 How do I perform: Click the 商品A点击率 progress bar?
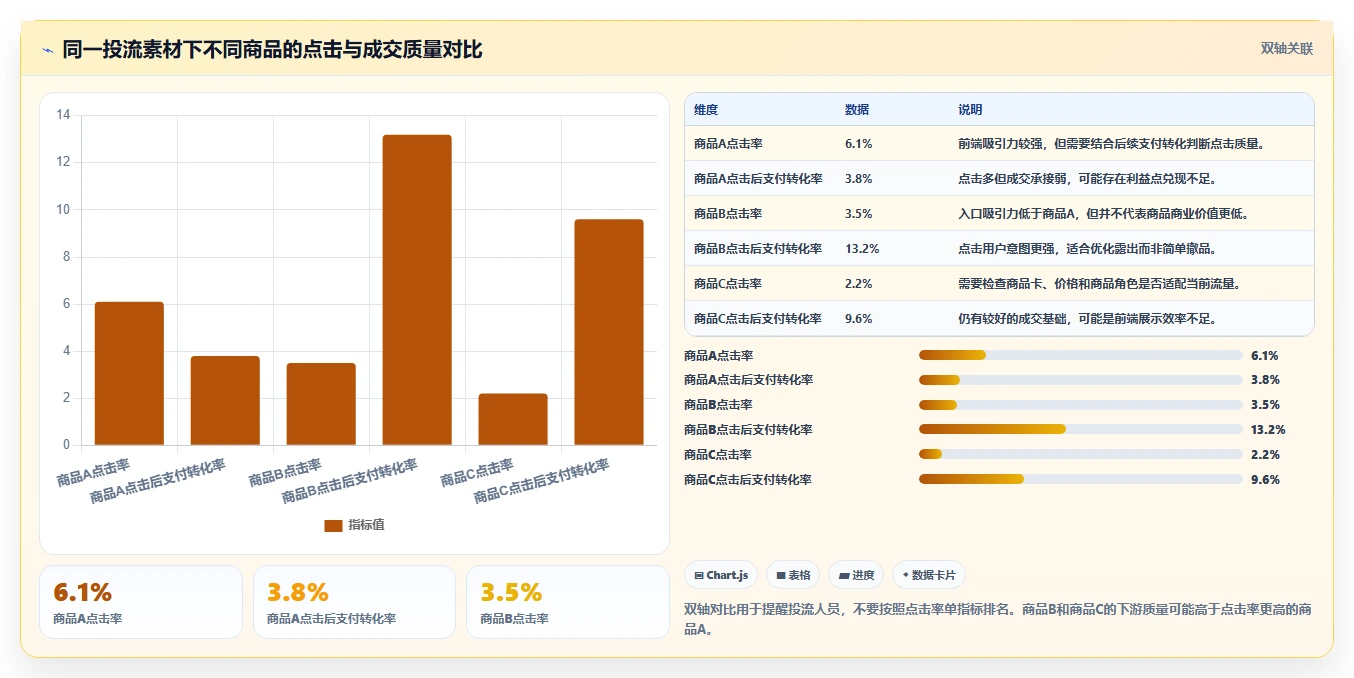[x=1081, y=355]
